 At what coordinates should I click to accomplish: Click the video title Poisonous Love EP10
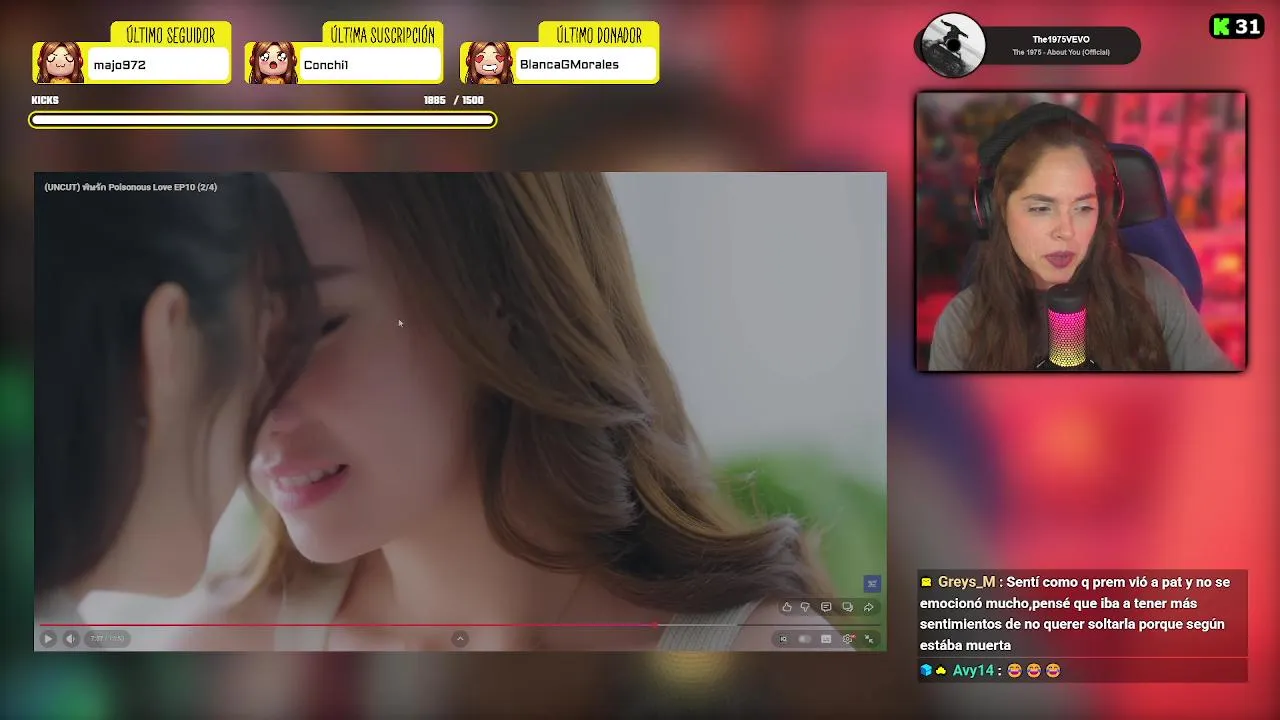coord(130,187)
